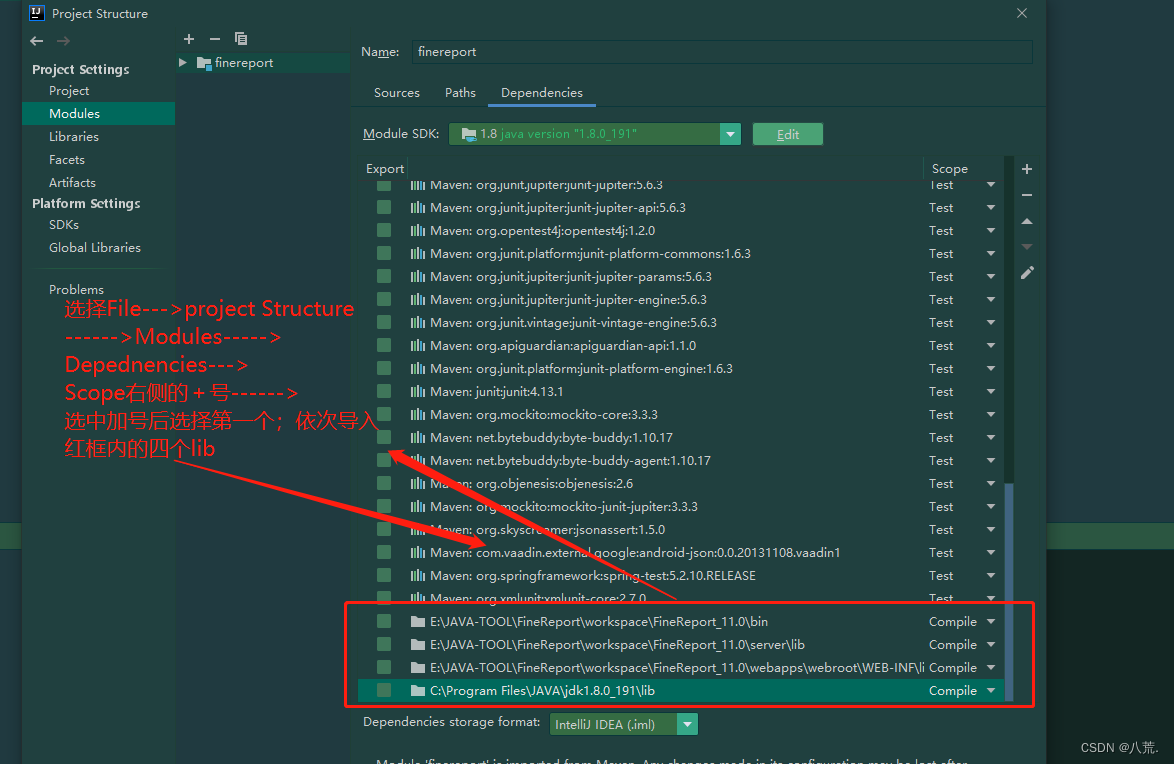1174x764 pixels.
Task: Check Export for jdk1.8.0_191\lib folder
Action: tap(384, 691)
